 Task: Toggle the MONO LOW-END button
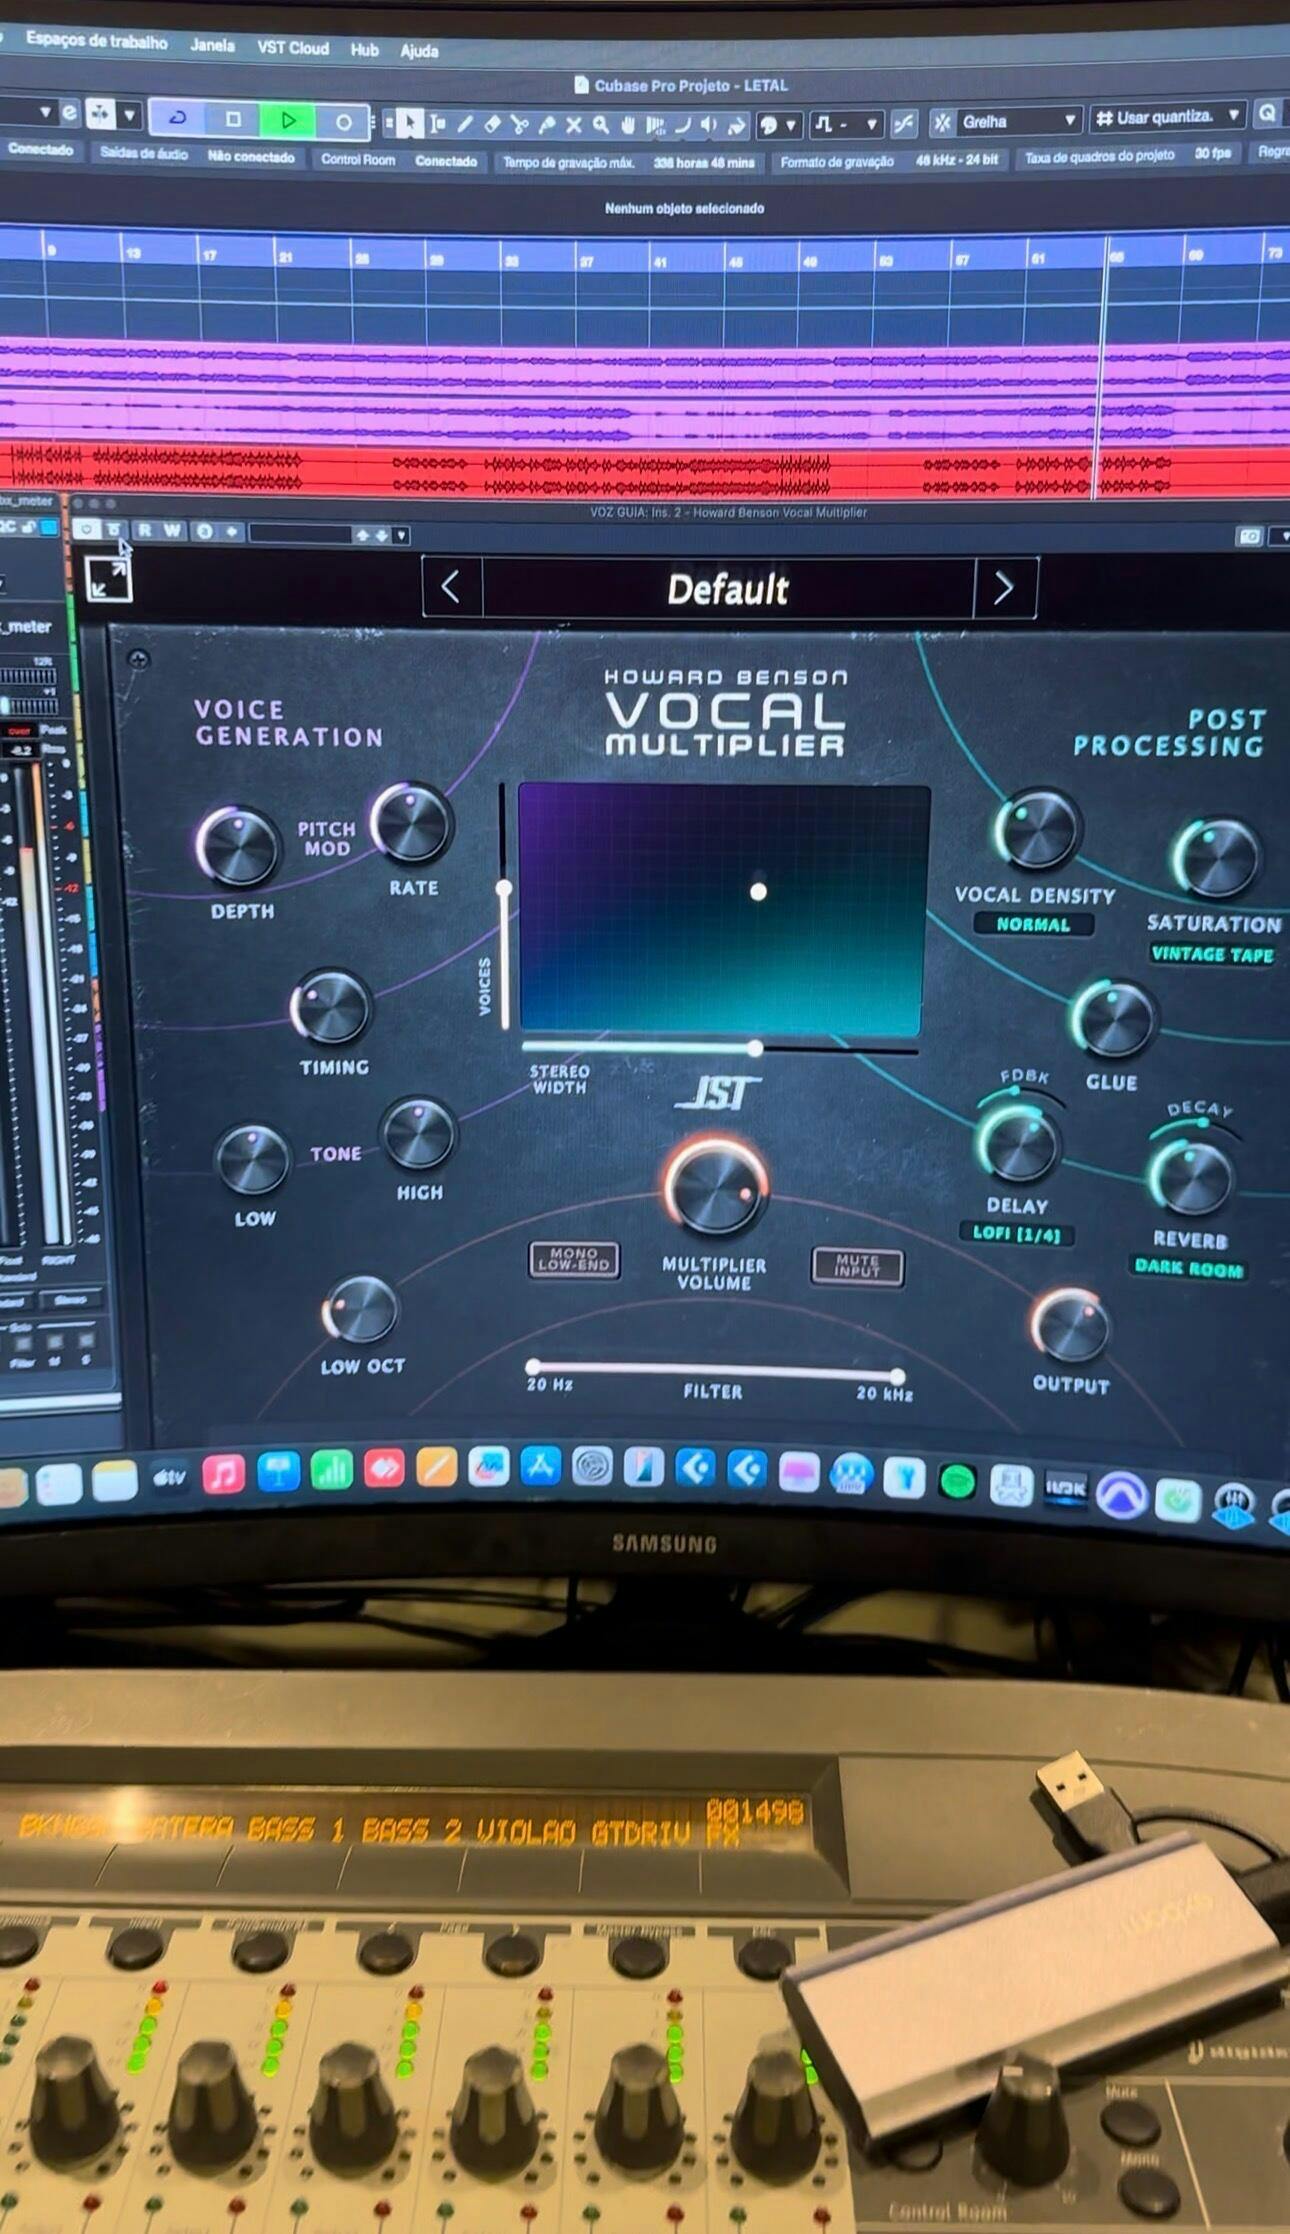(574, 1260)
